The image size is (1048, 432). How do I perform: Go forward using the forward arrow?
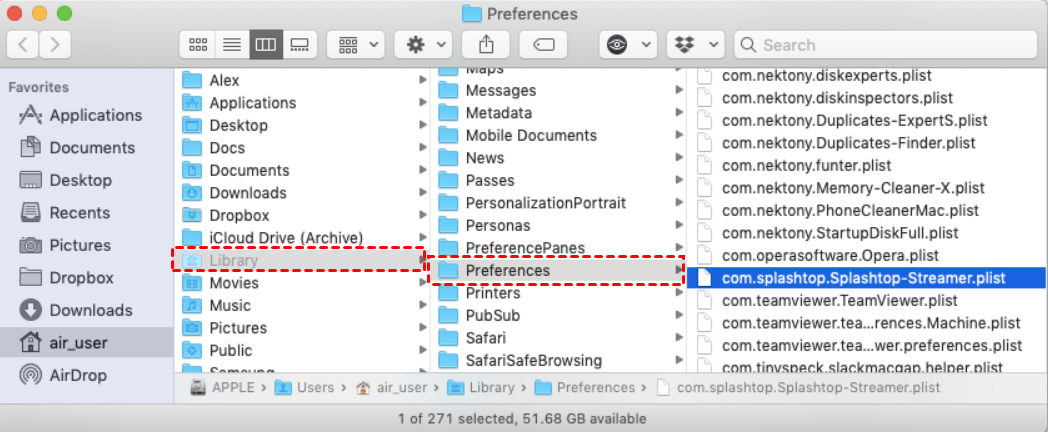[55, 45]
